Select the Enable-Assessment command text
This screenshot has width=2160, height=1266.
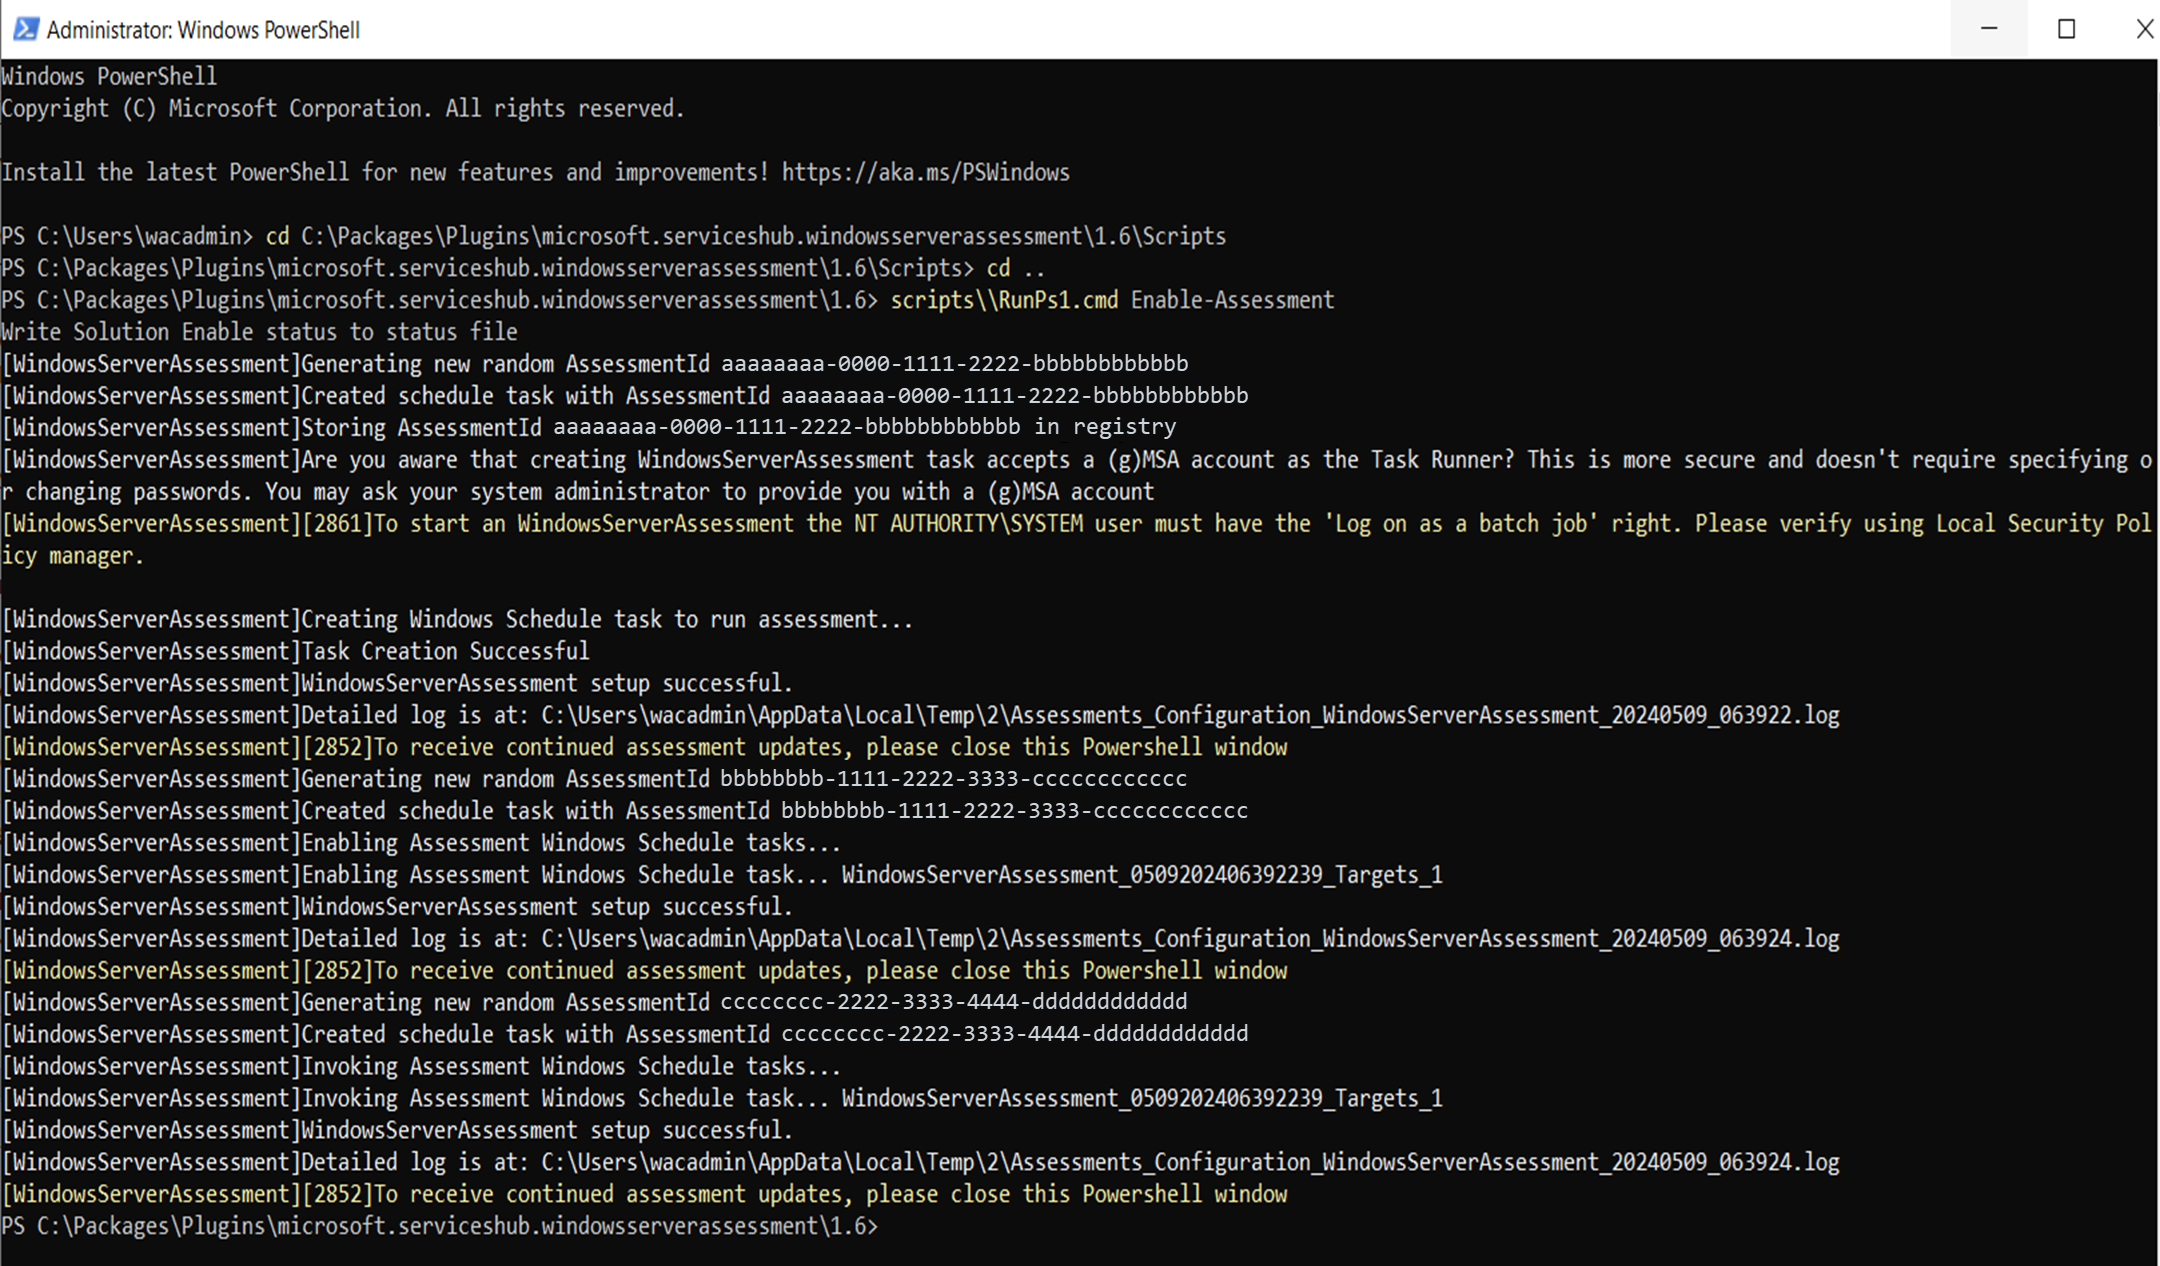1231,299
